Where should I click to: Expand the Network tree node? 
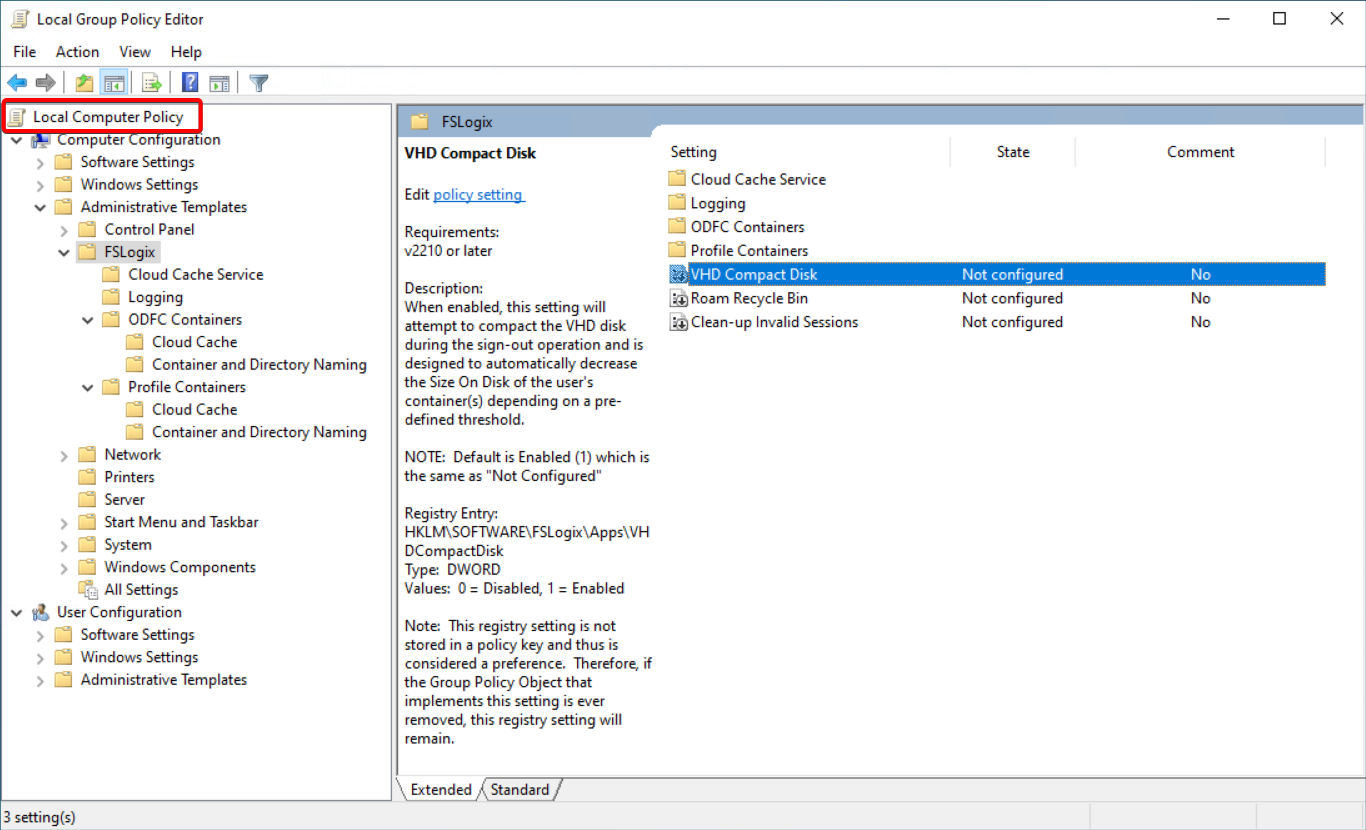tap(63, 454)
